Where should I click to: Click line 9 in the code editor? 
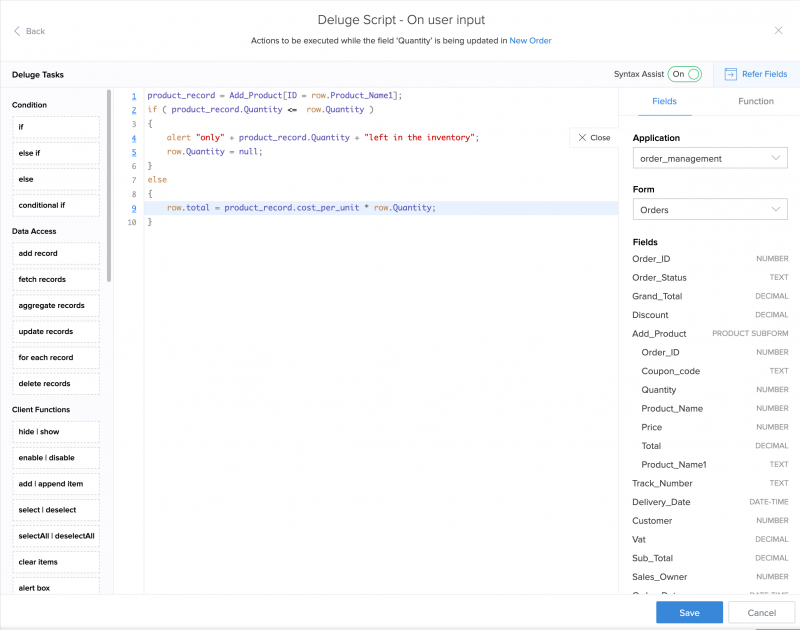click(300, 208)
